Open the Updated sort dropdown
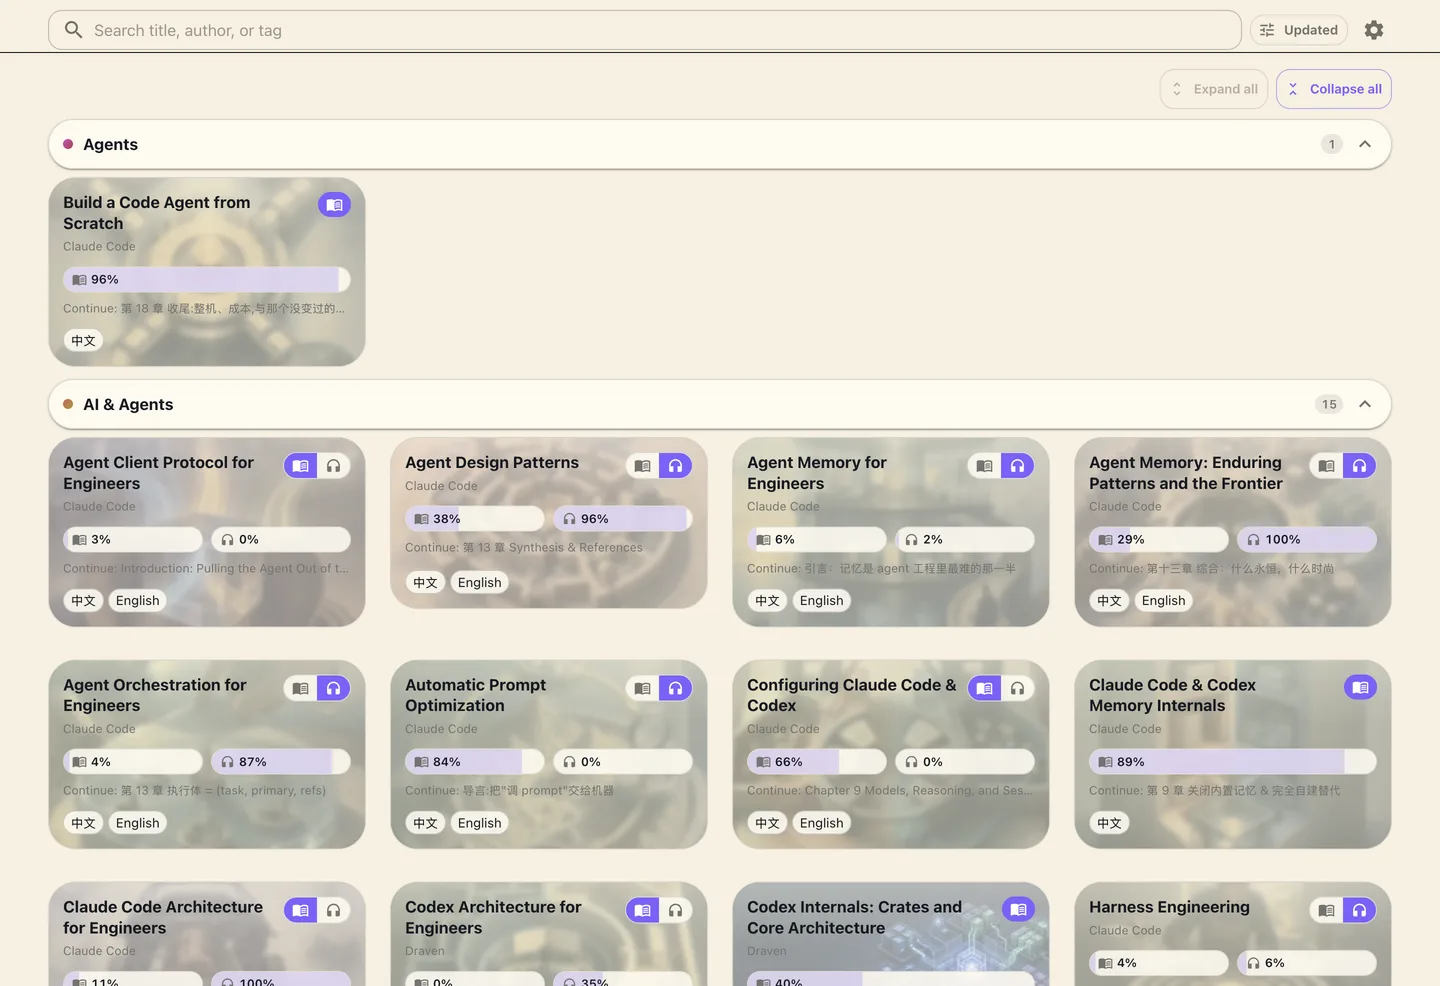1440x986 pixels. coord(1299,30)
